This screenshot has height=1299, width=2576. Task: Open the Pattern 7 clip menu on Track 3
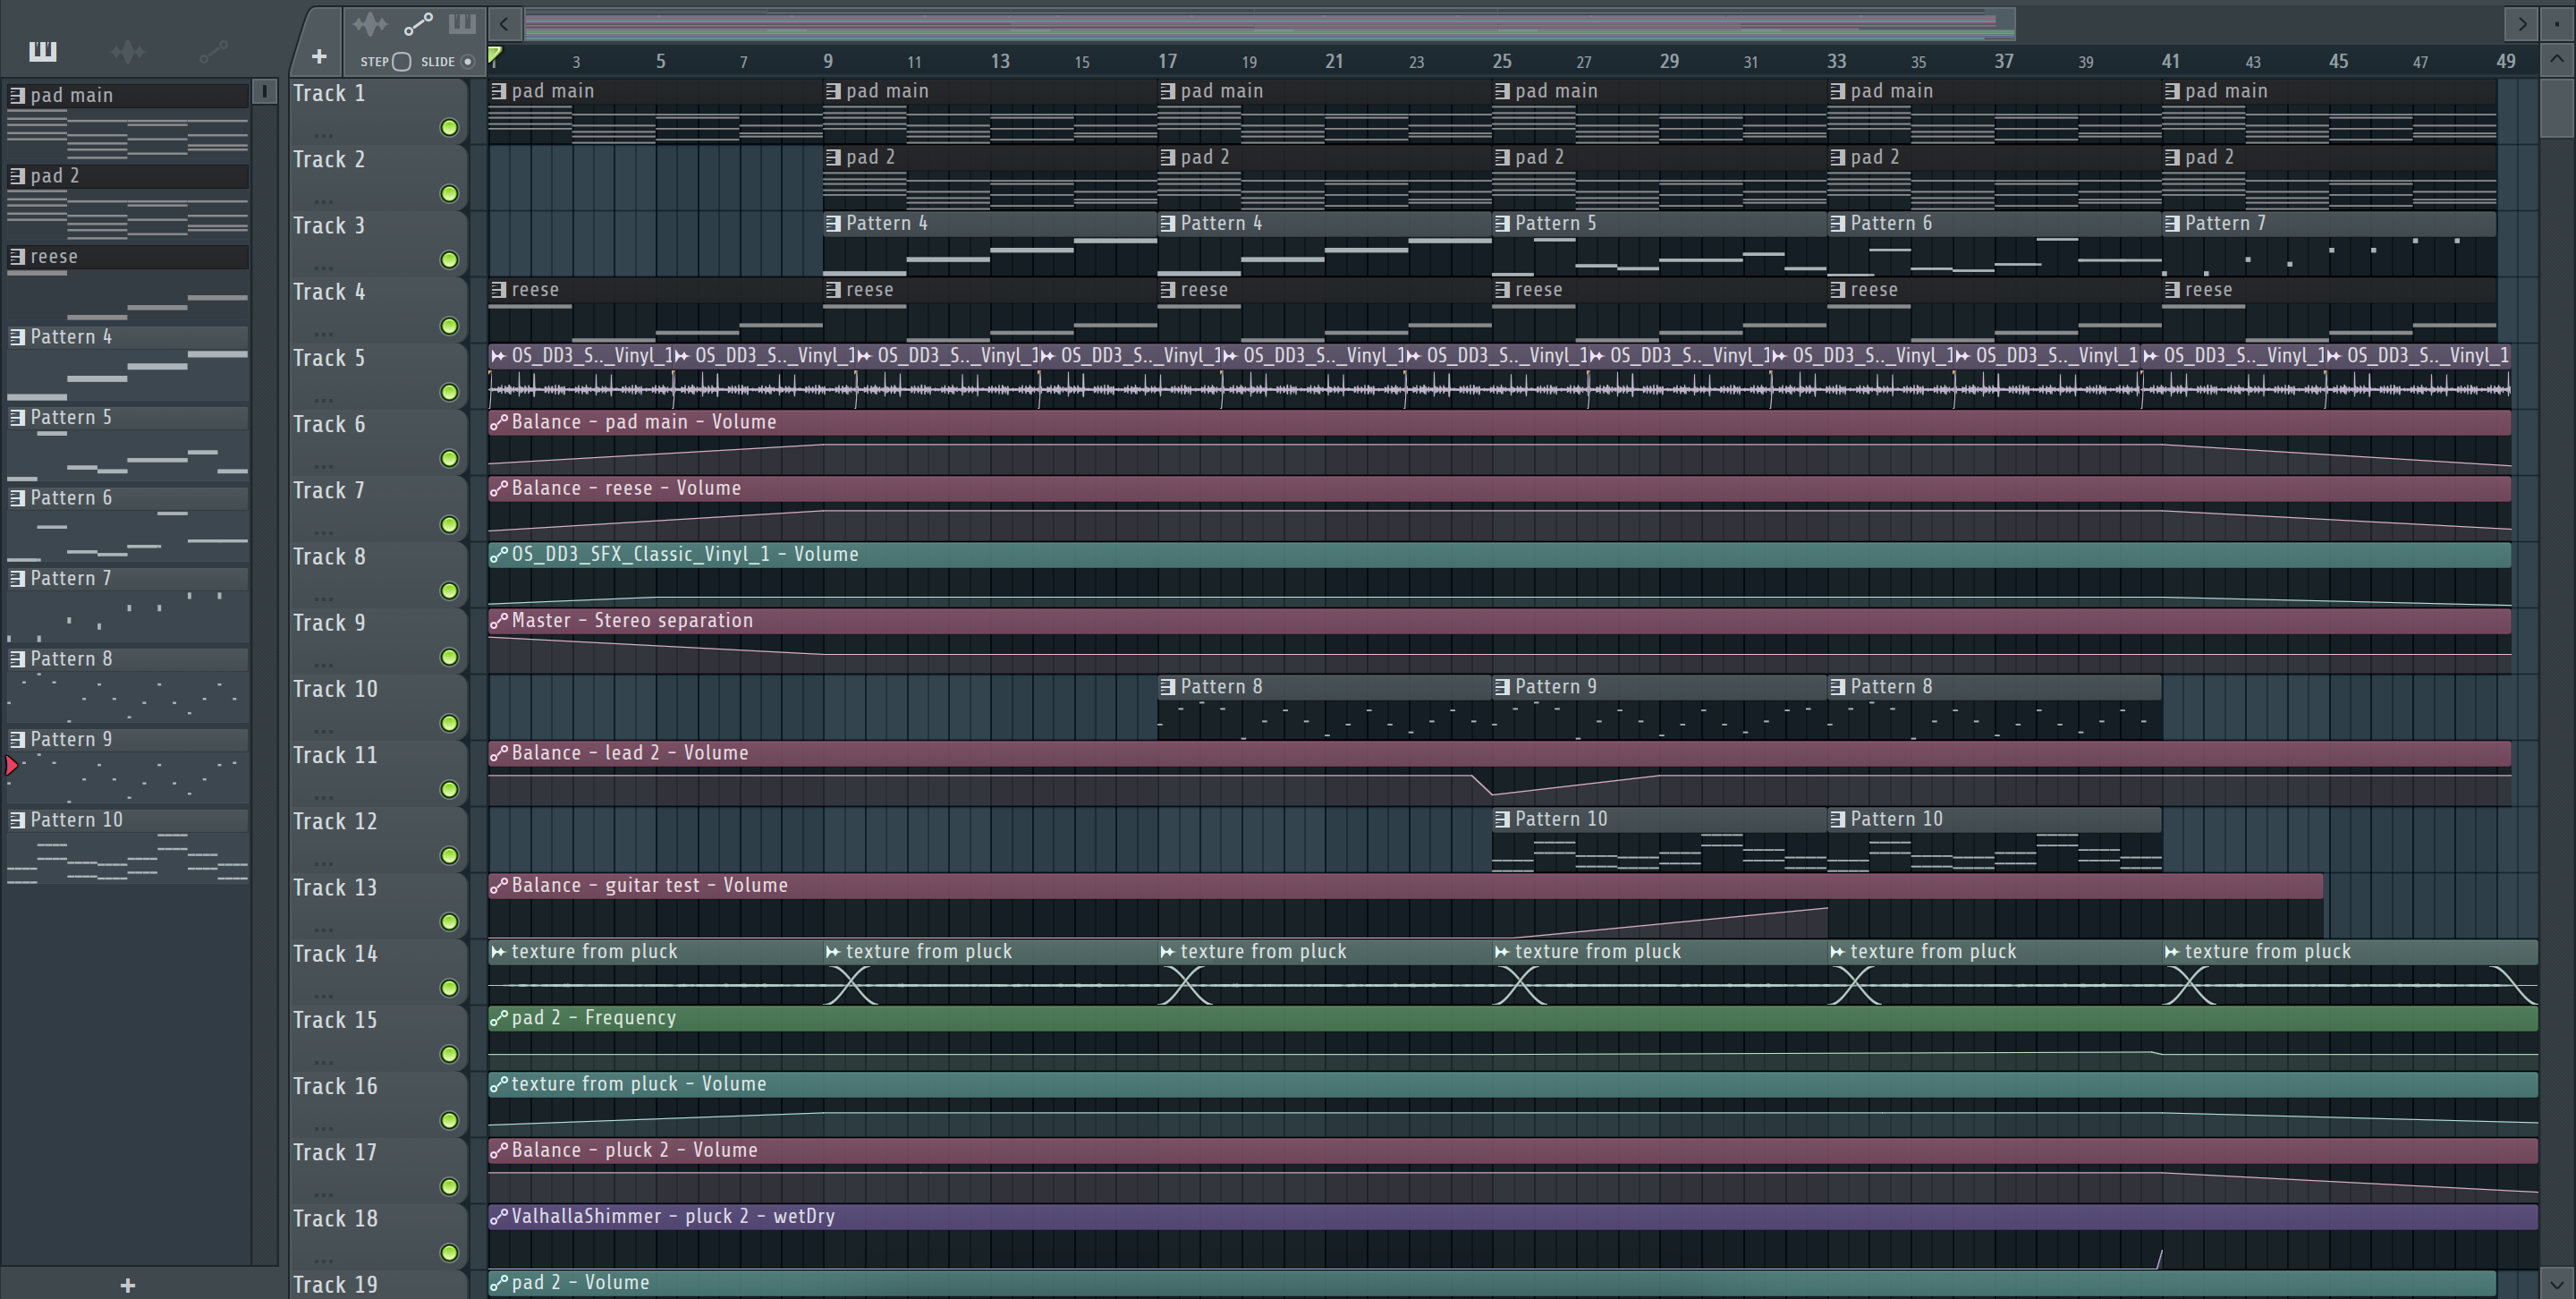[2172, 224]
